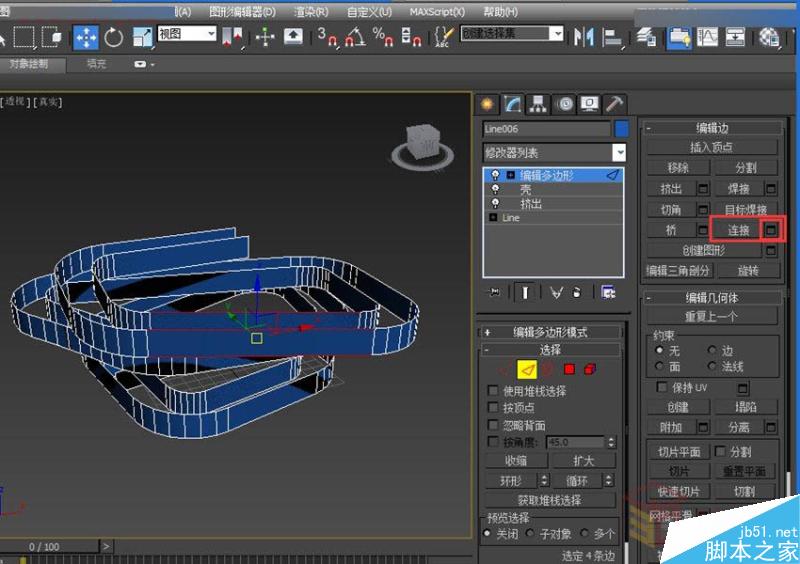The image size is (800, 564).
Task: Click the blue object color swatch
Action: point(622,129)
